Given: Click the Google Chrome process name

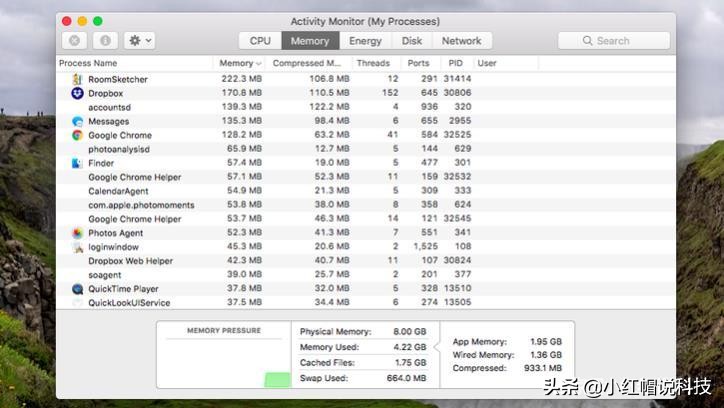Looking at the screenshot, I should tap(120, 135).
